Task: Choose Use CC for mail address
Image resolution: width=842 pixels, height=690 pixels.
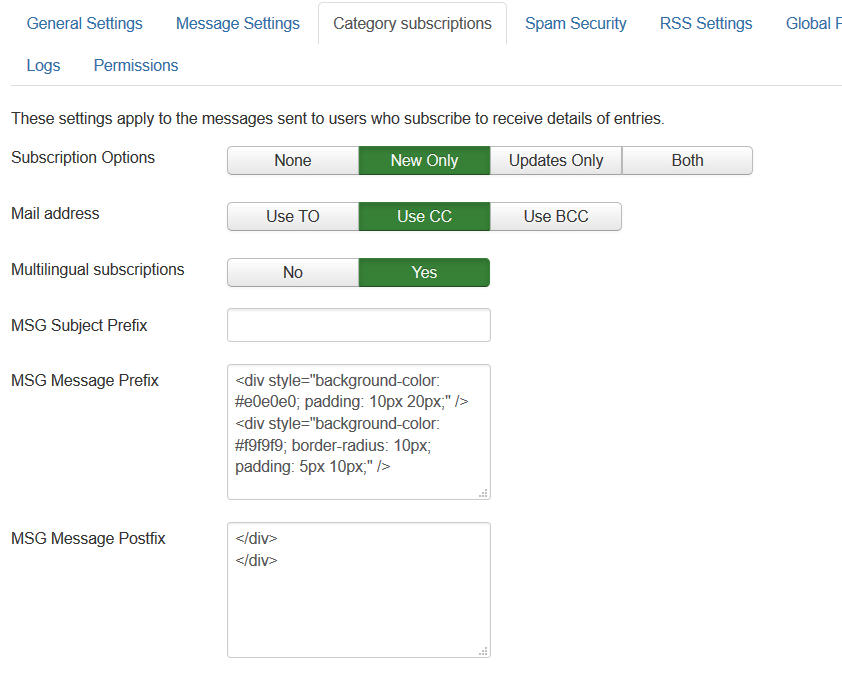Action: [x=424, y=217]
